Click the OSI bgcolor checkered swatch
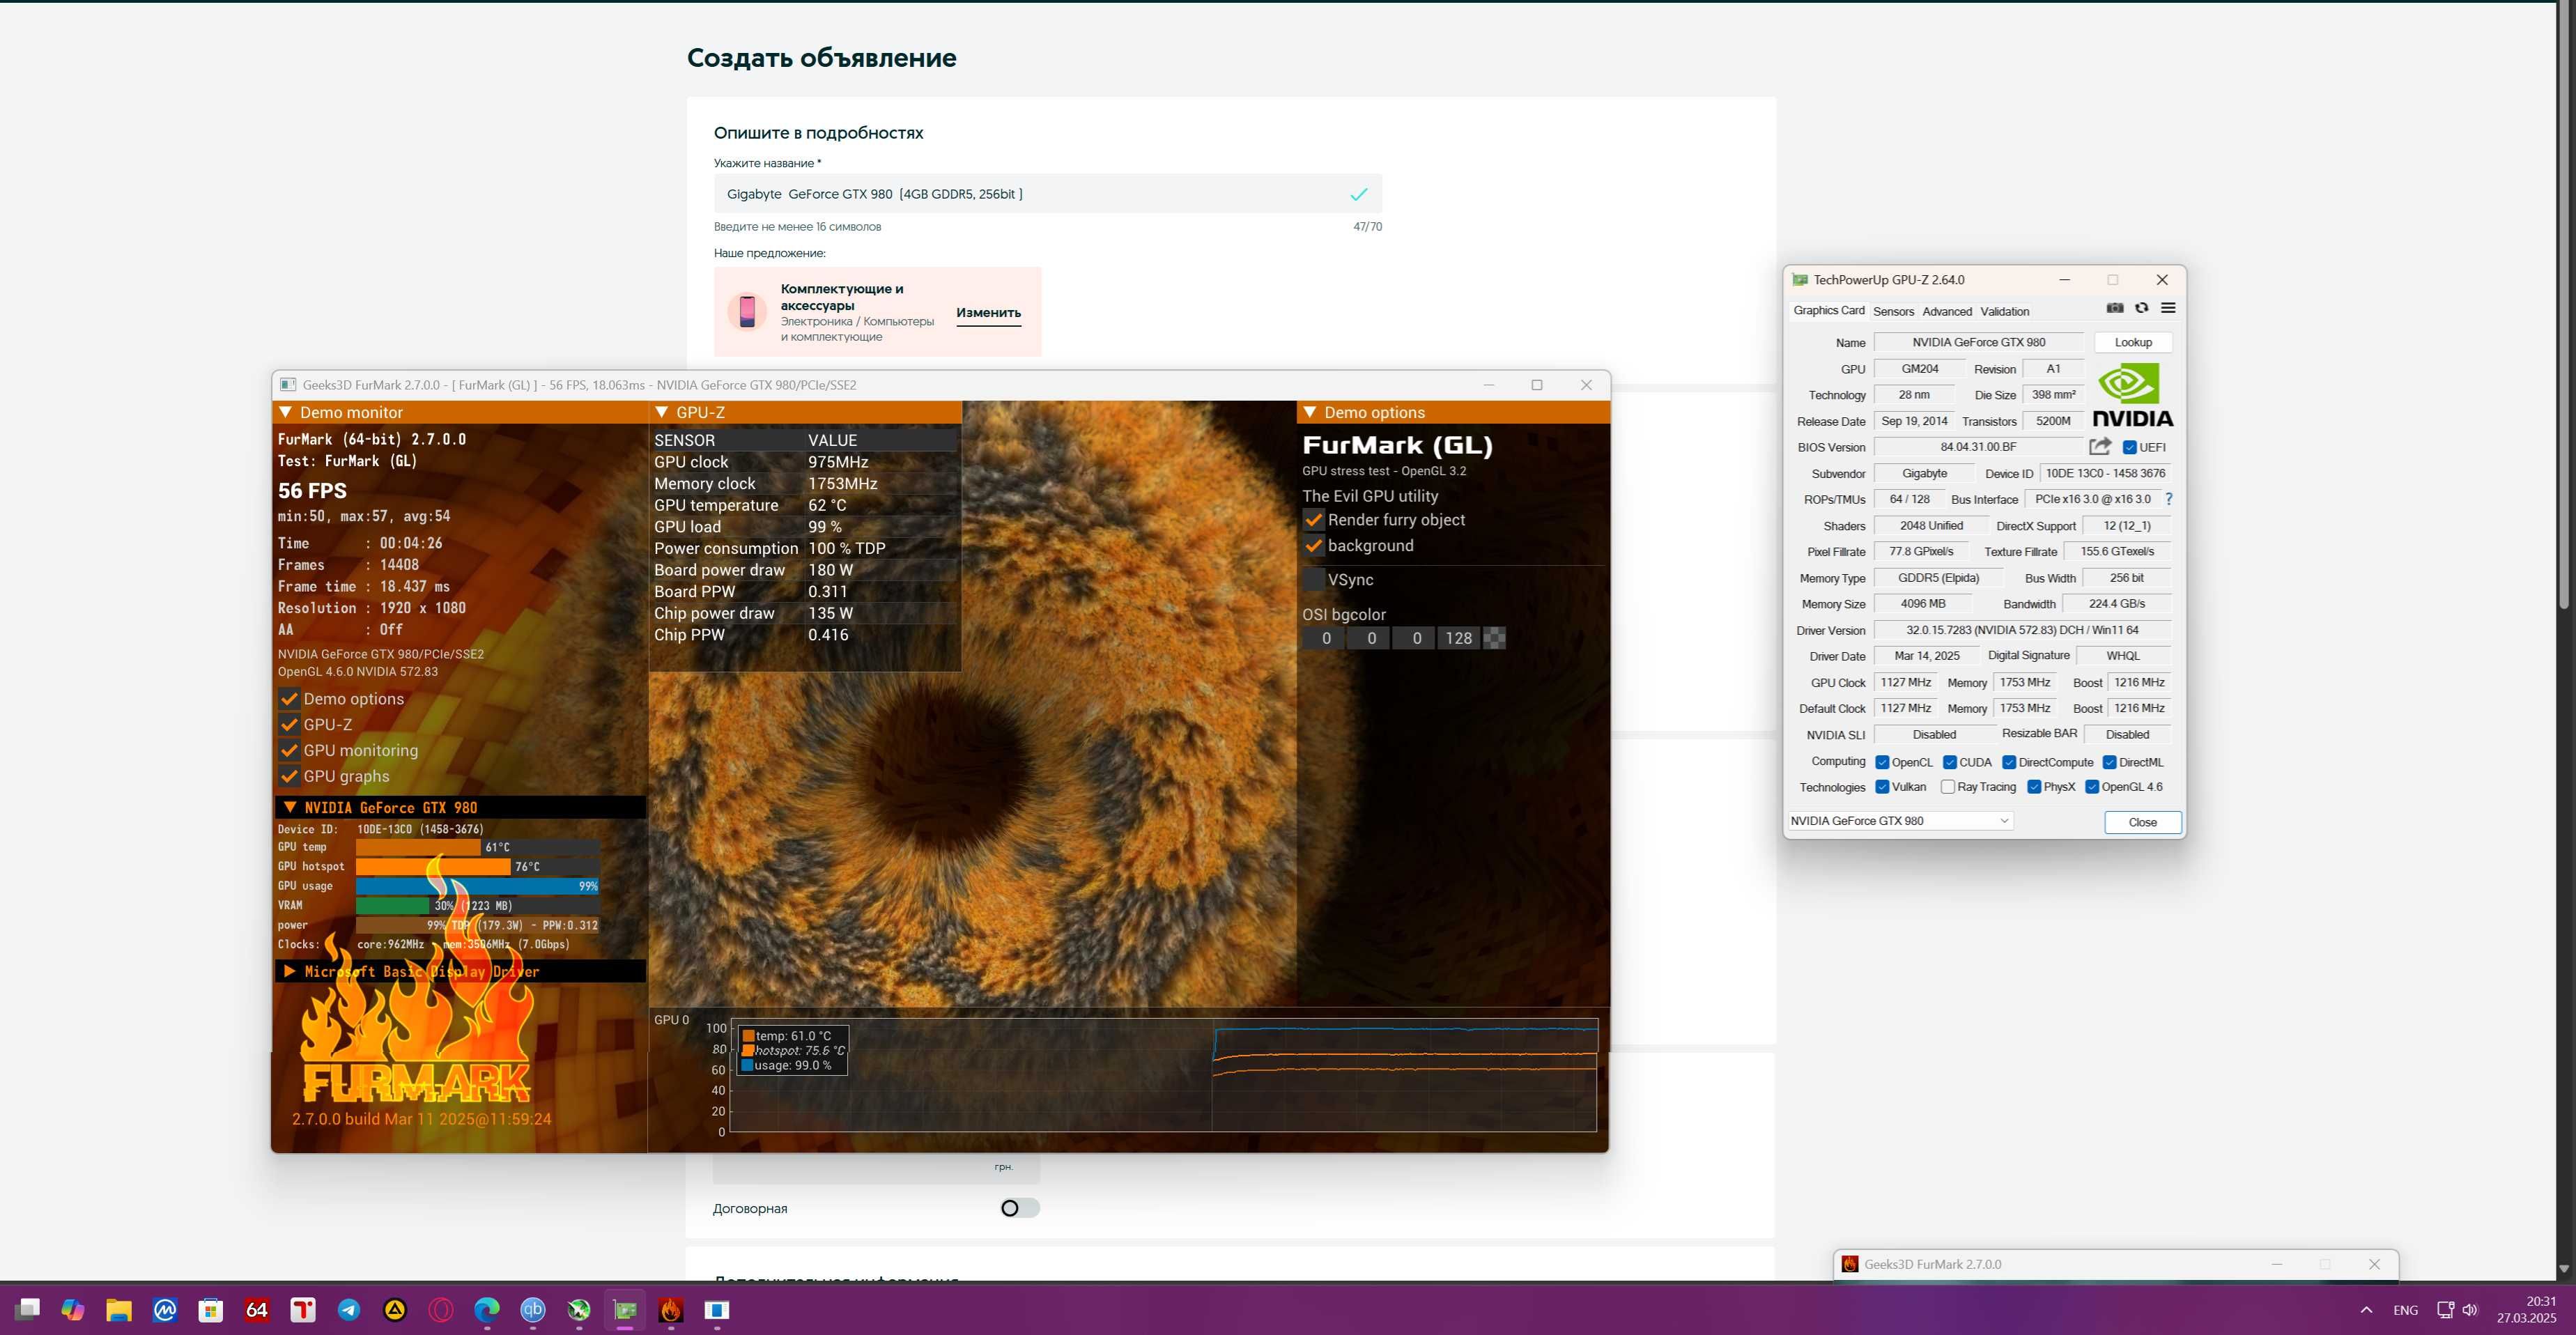 click(x=1494, y=638)
